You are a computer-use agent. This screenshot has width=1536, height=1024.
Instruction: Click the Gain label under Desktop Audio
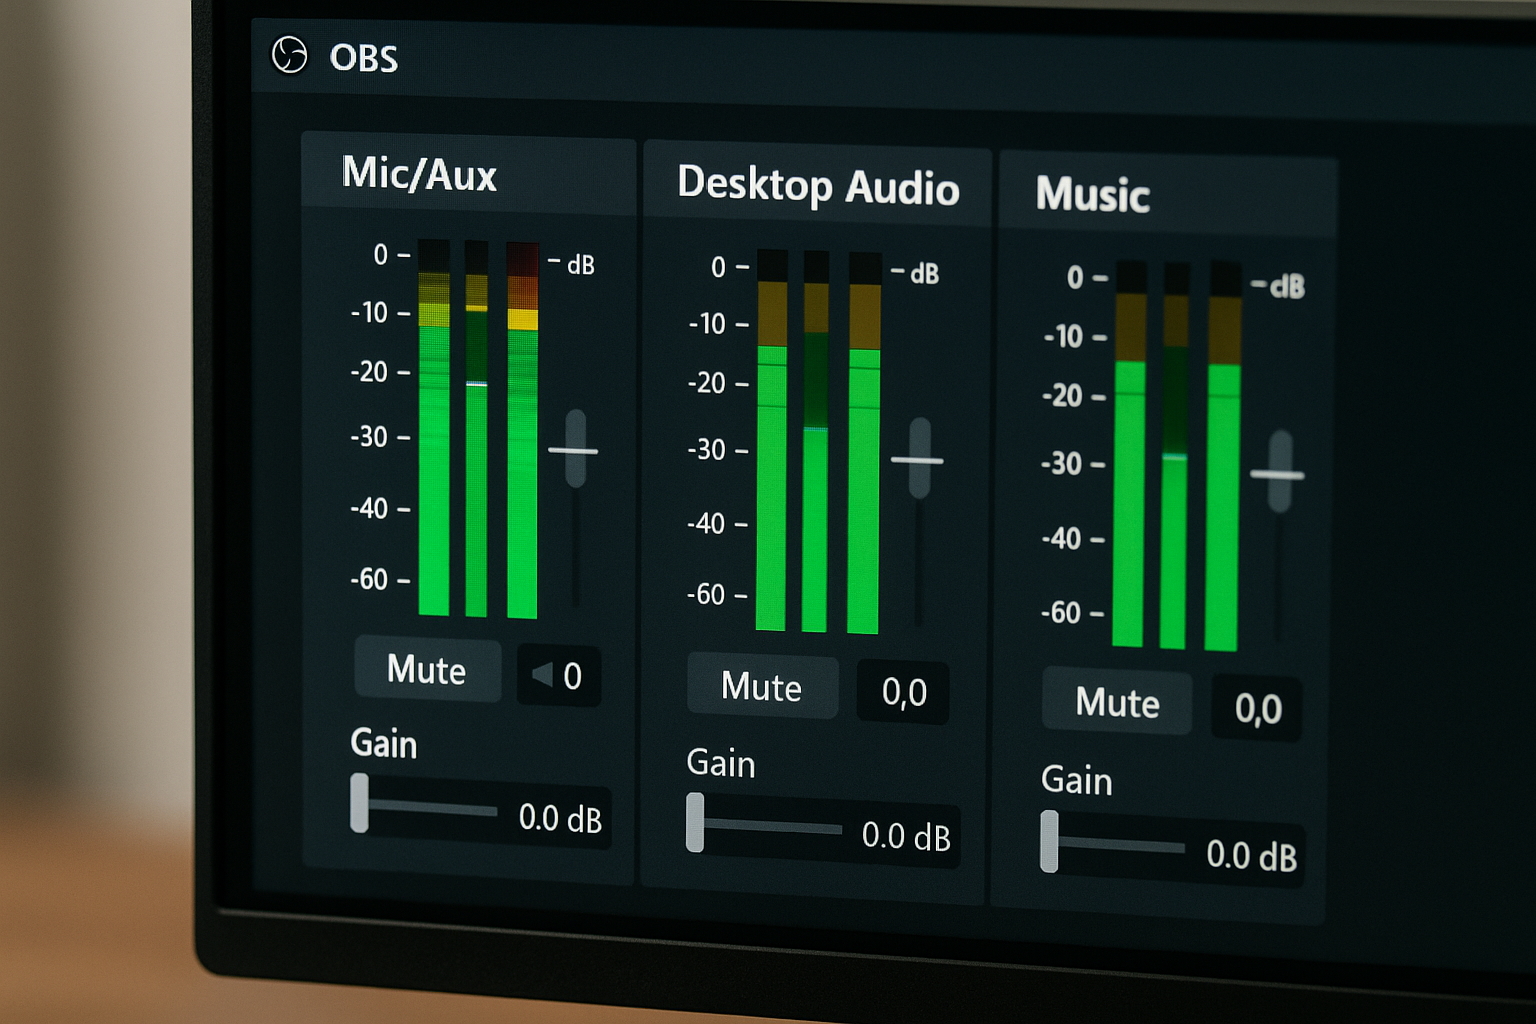coord(721,763)
